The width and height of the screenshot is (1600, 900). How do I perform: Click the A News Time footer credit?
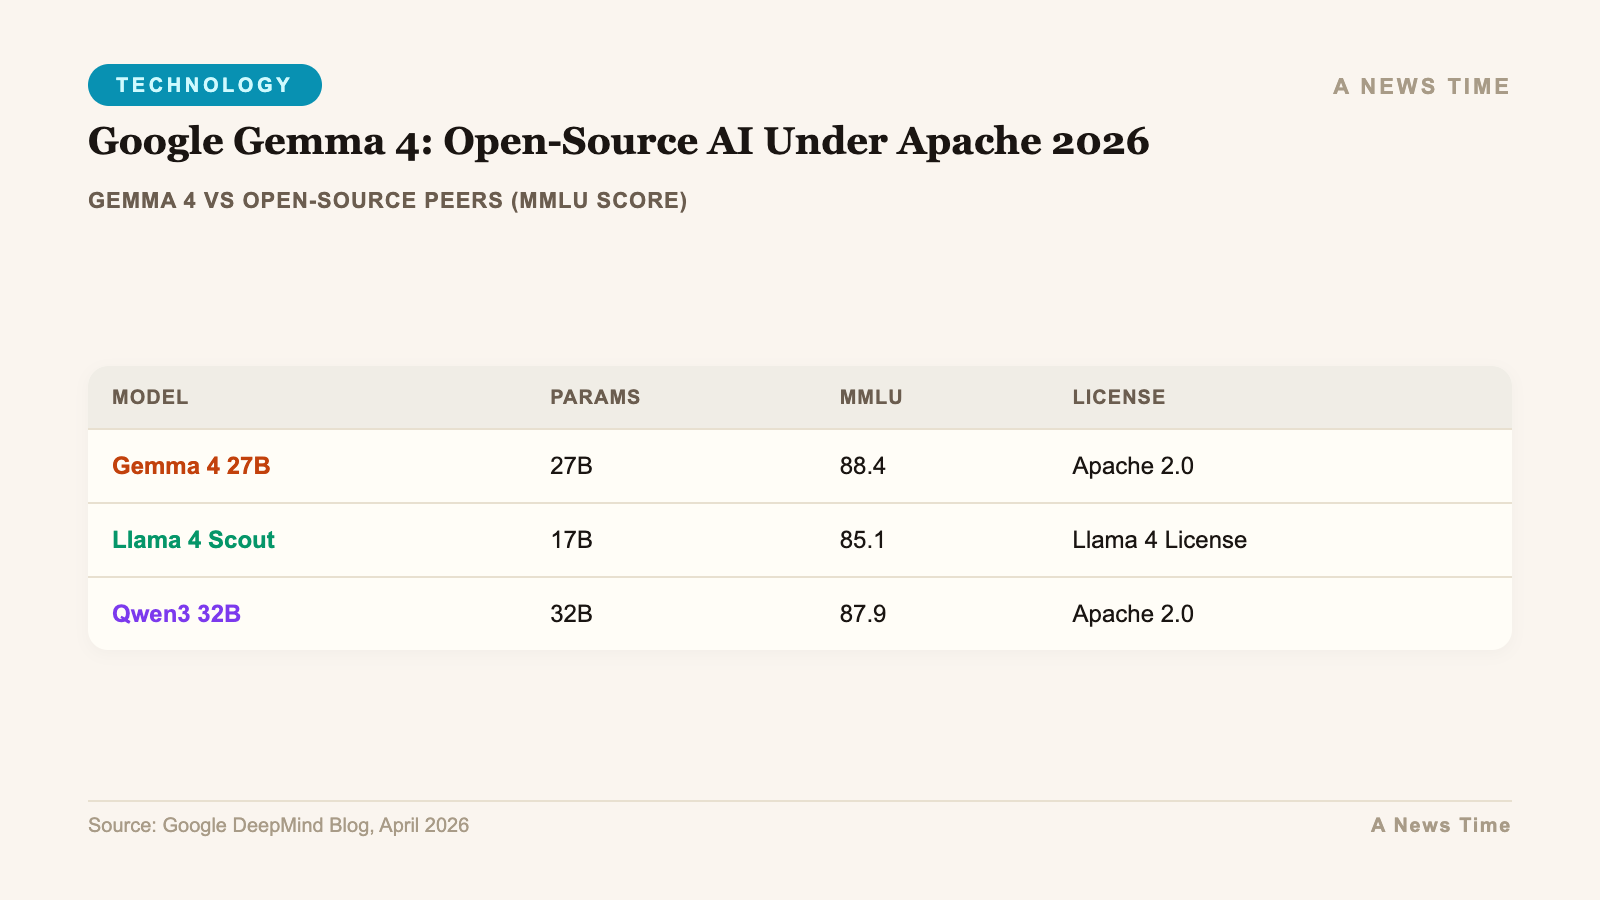pyautogui.click(x=1440, y=825)
